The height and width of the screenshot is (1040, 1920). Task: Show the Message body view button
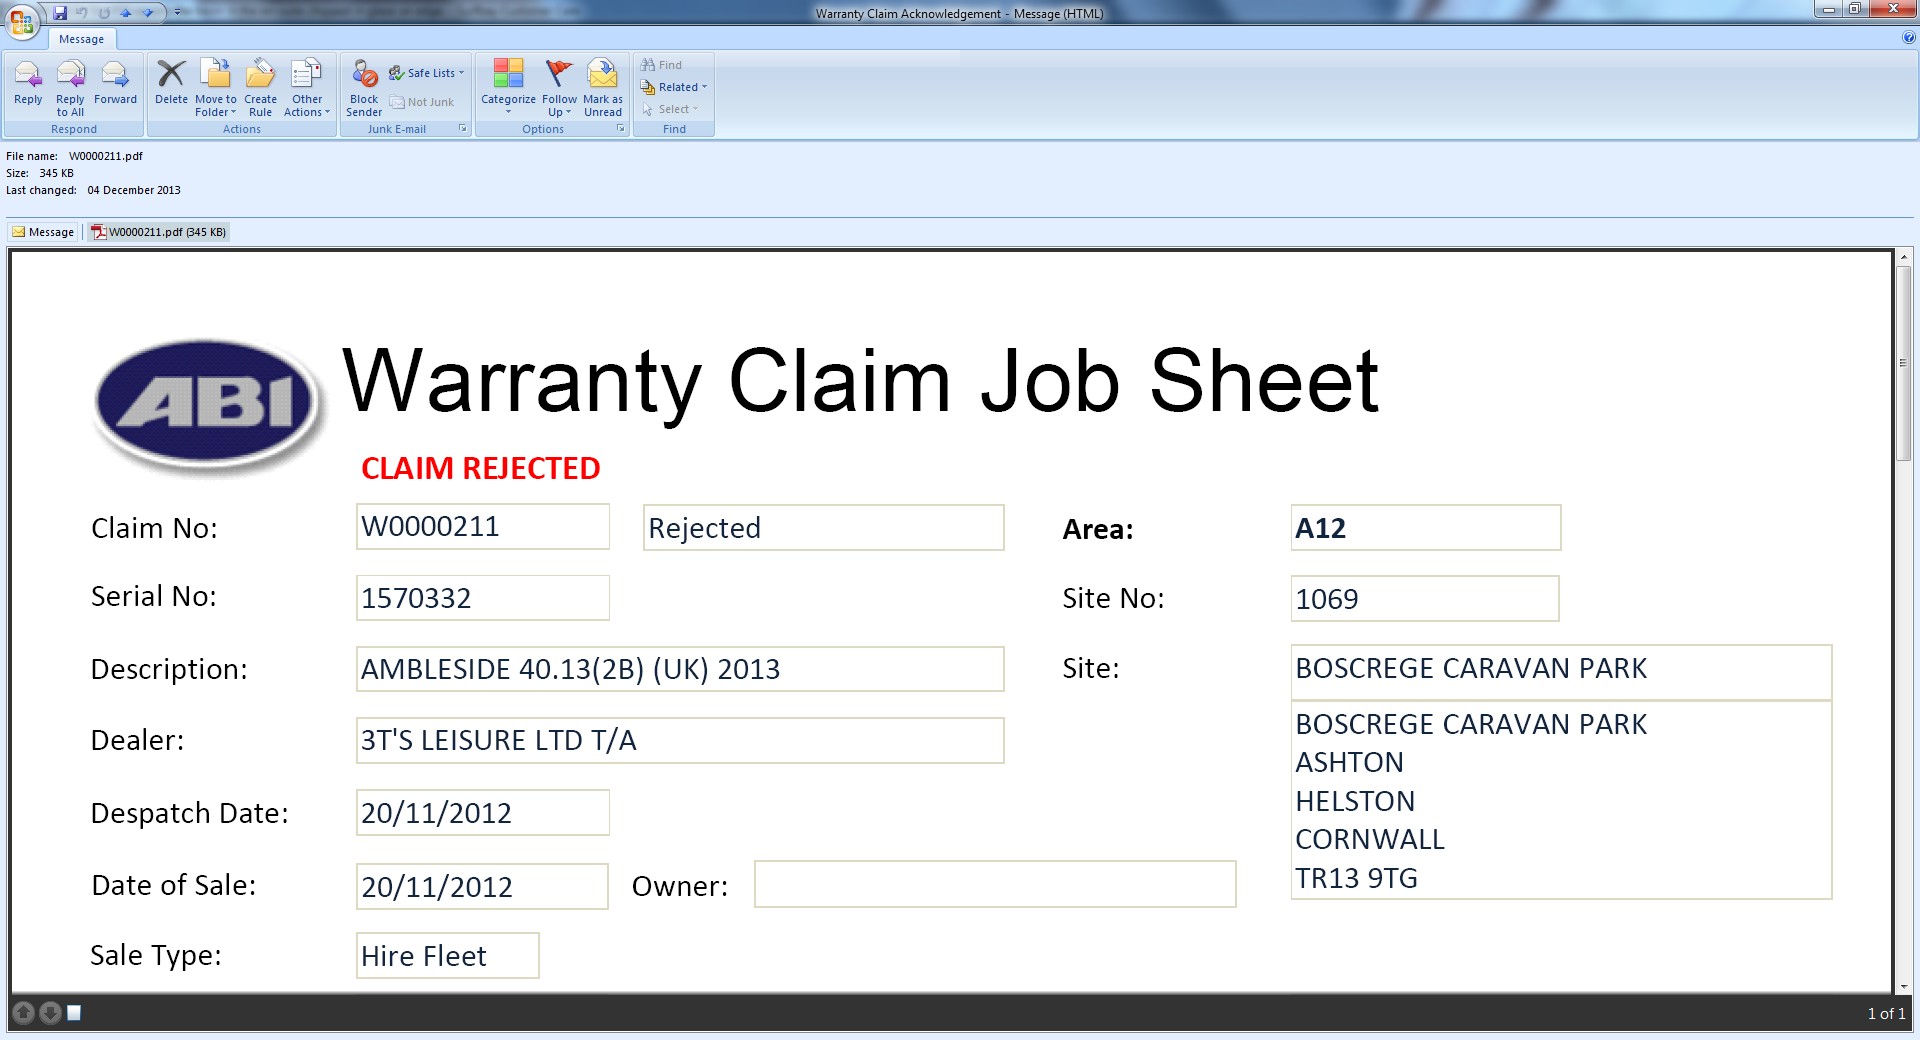tap(43, 232)
